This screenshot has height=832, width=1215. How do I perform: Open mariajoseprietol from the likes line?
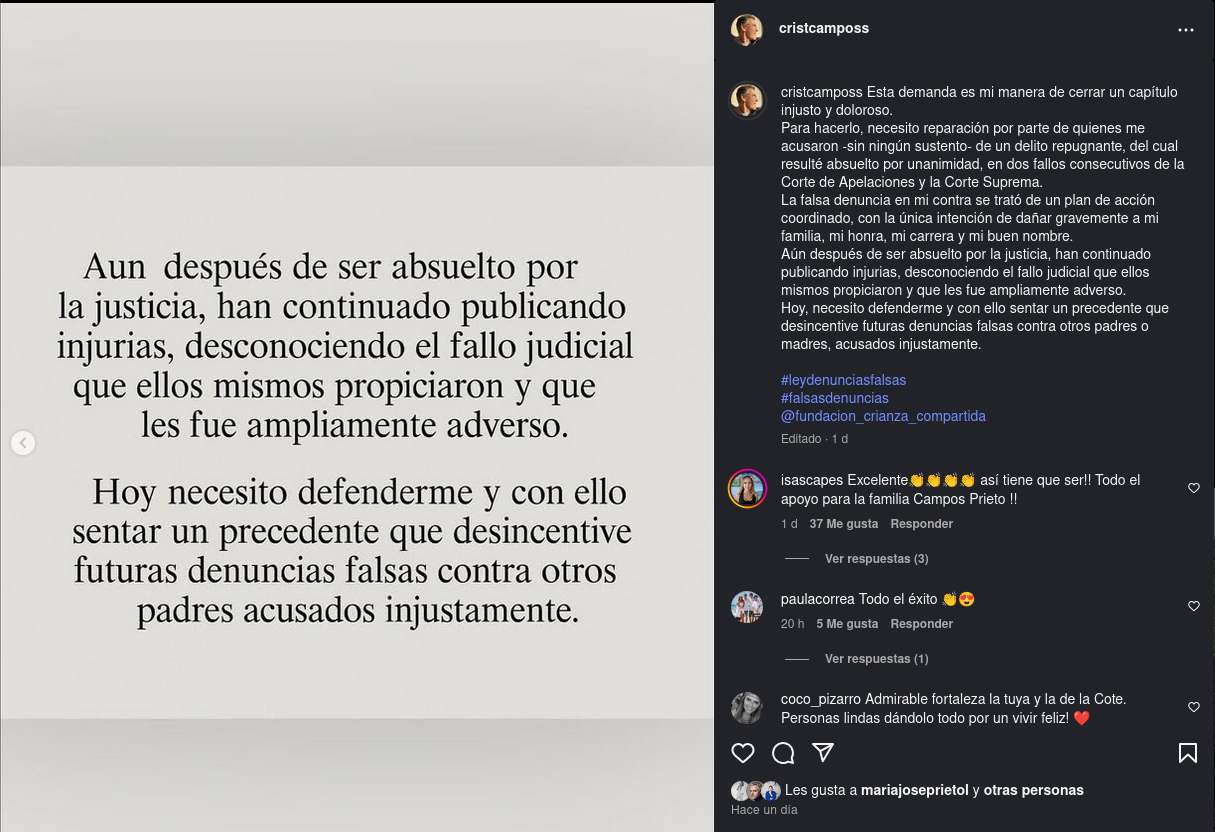[x=915, y=790]
